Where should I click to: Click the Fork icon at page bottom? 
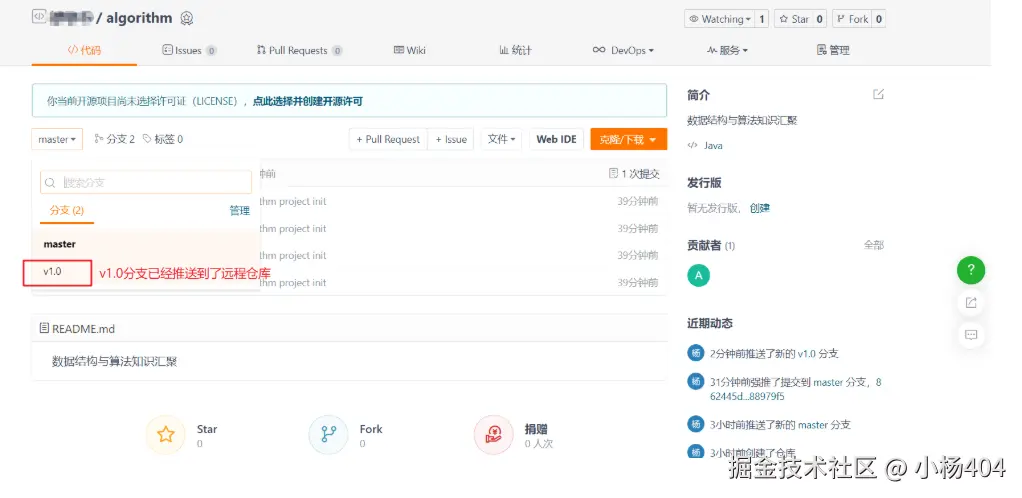(x=328, y=435)
